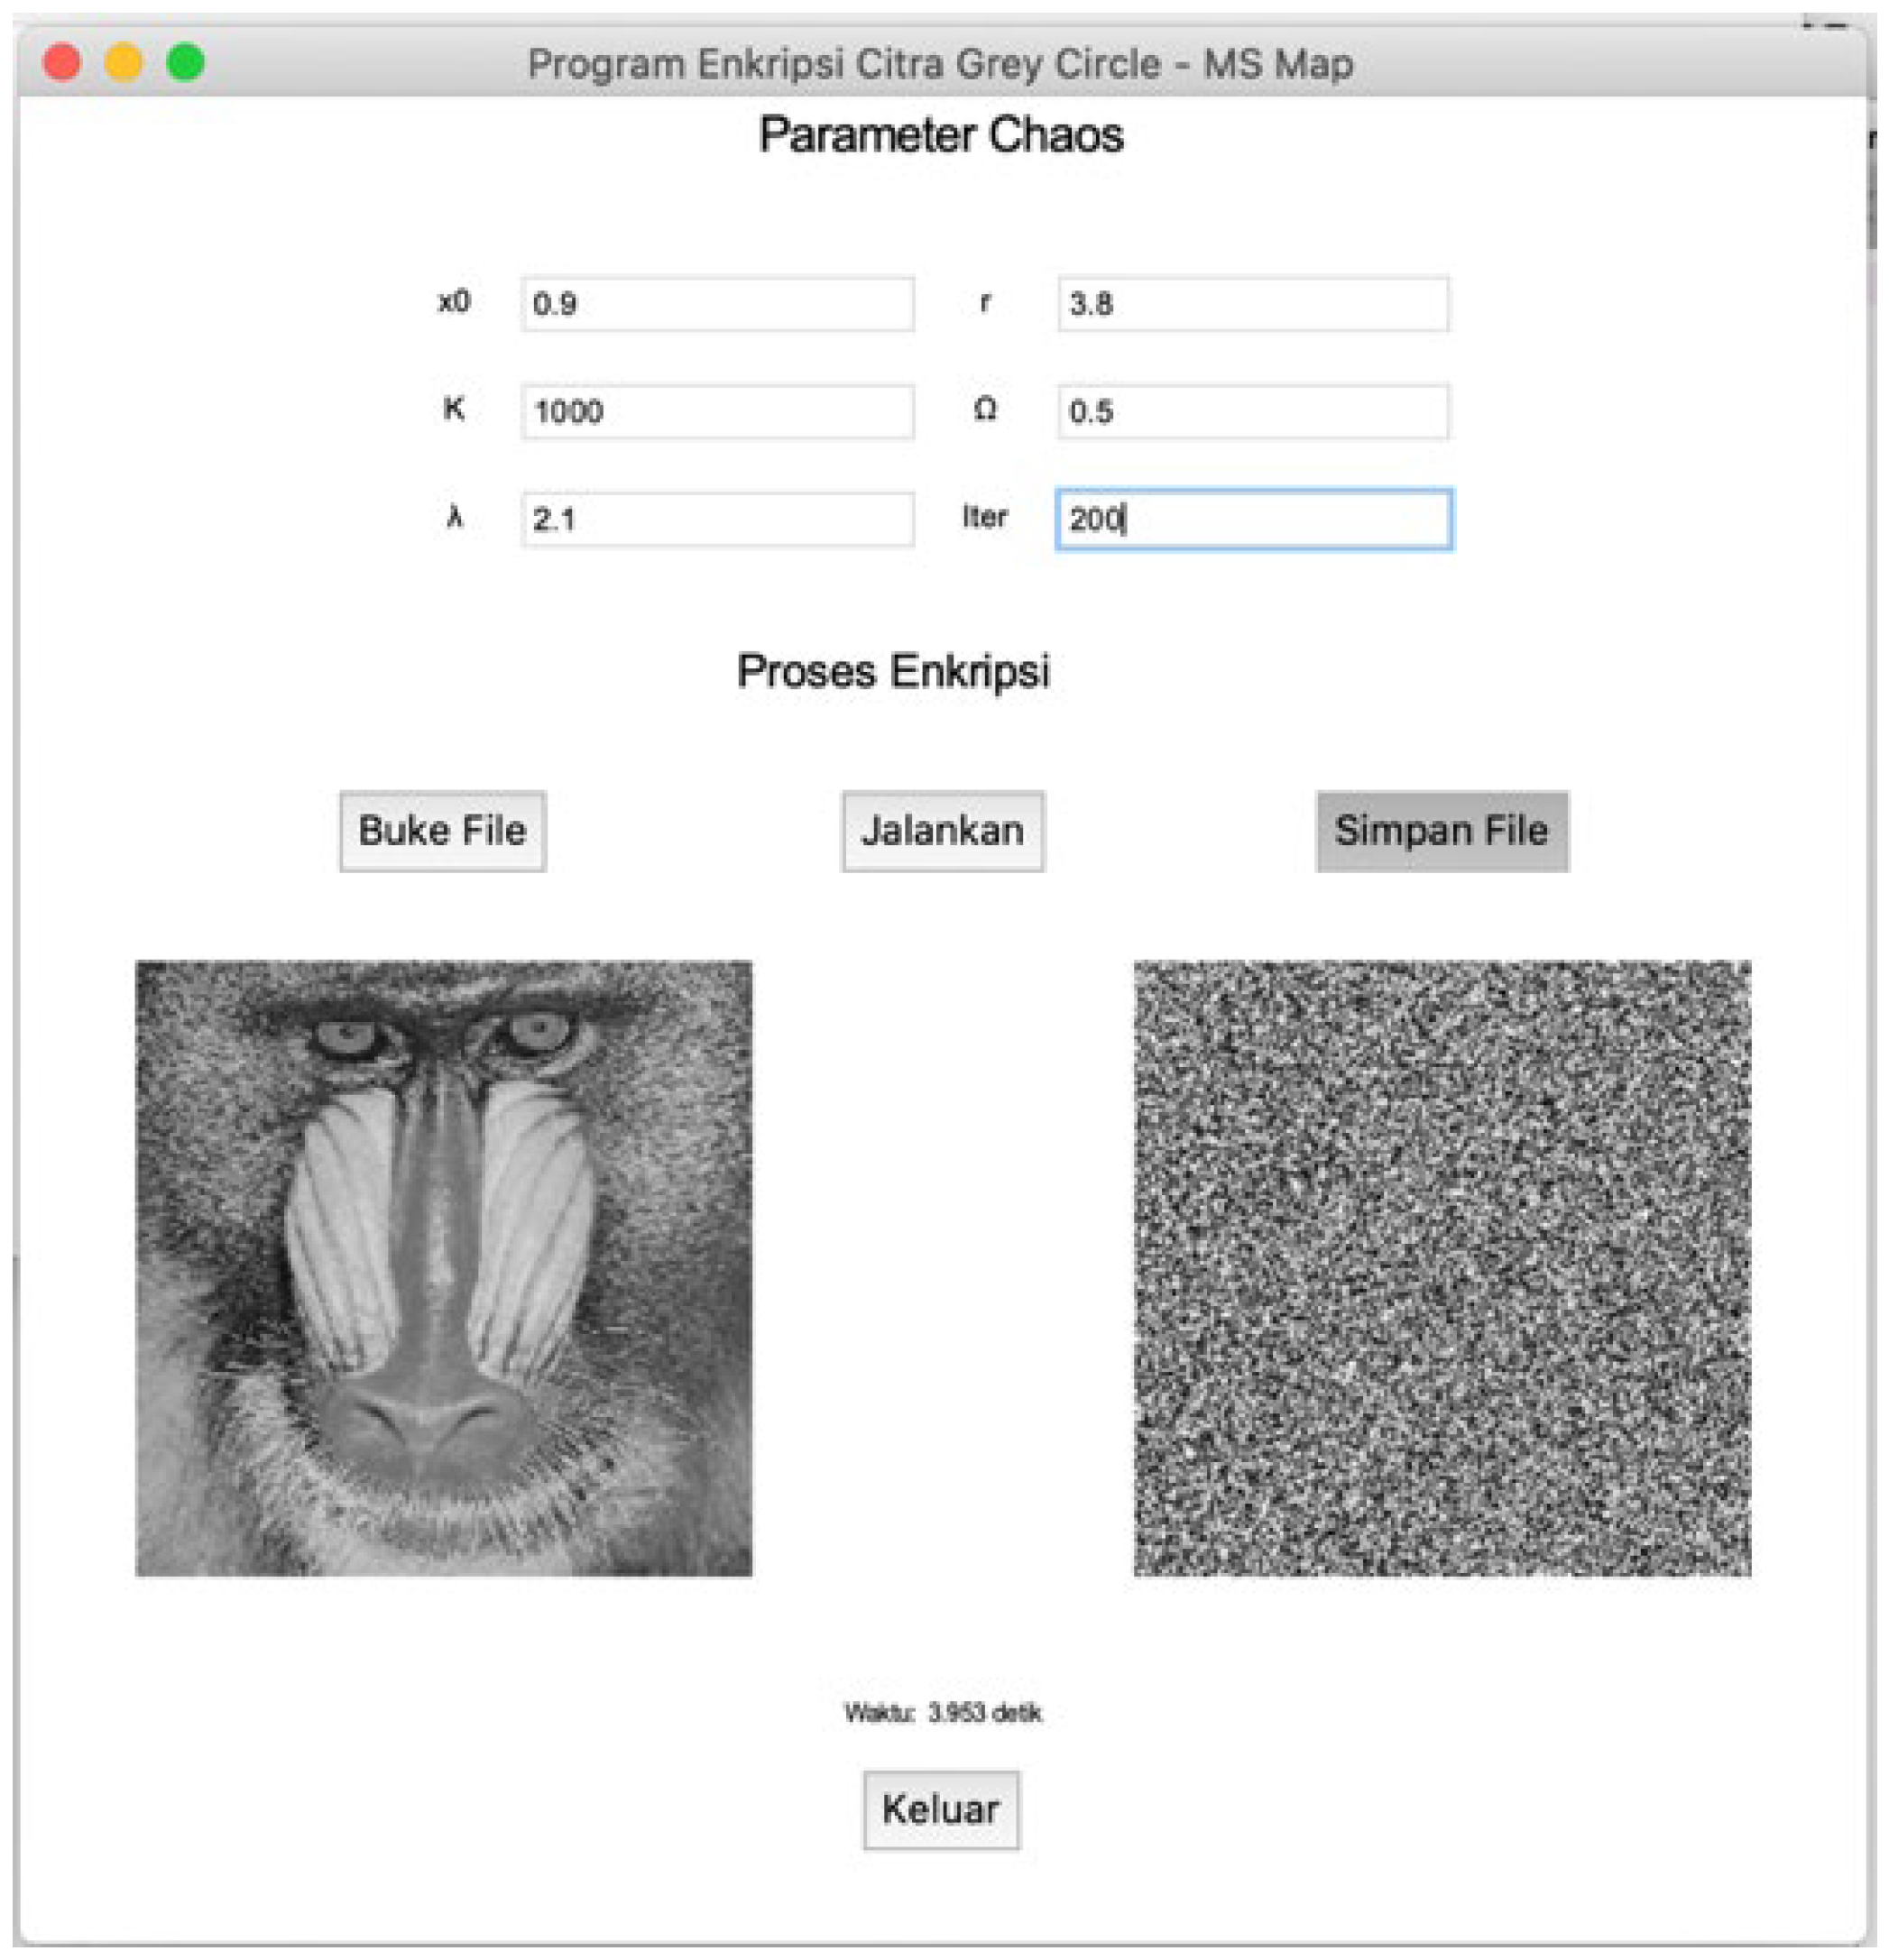This screenshot has height=1960, width=1889.
Task: Click the Parameter Chaos heading
Action: (940, 135)
